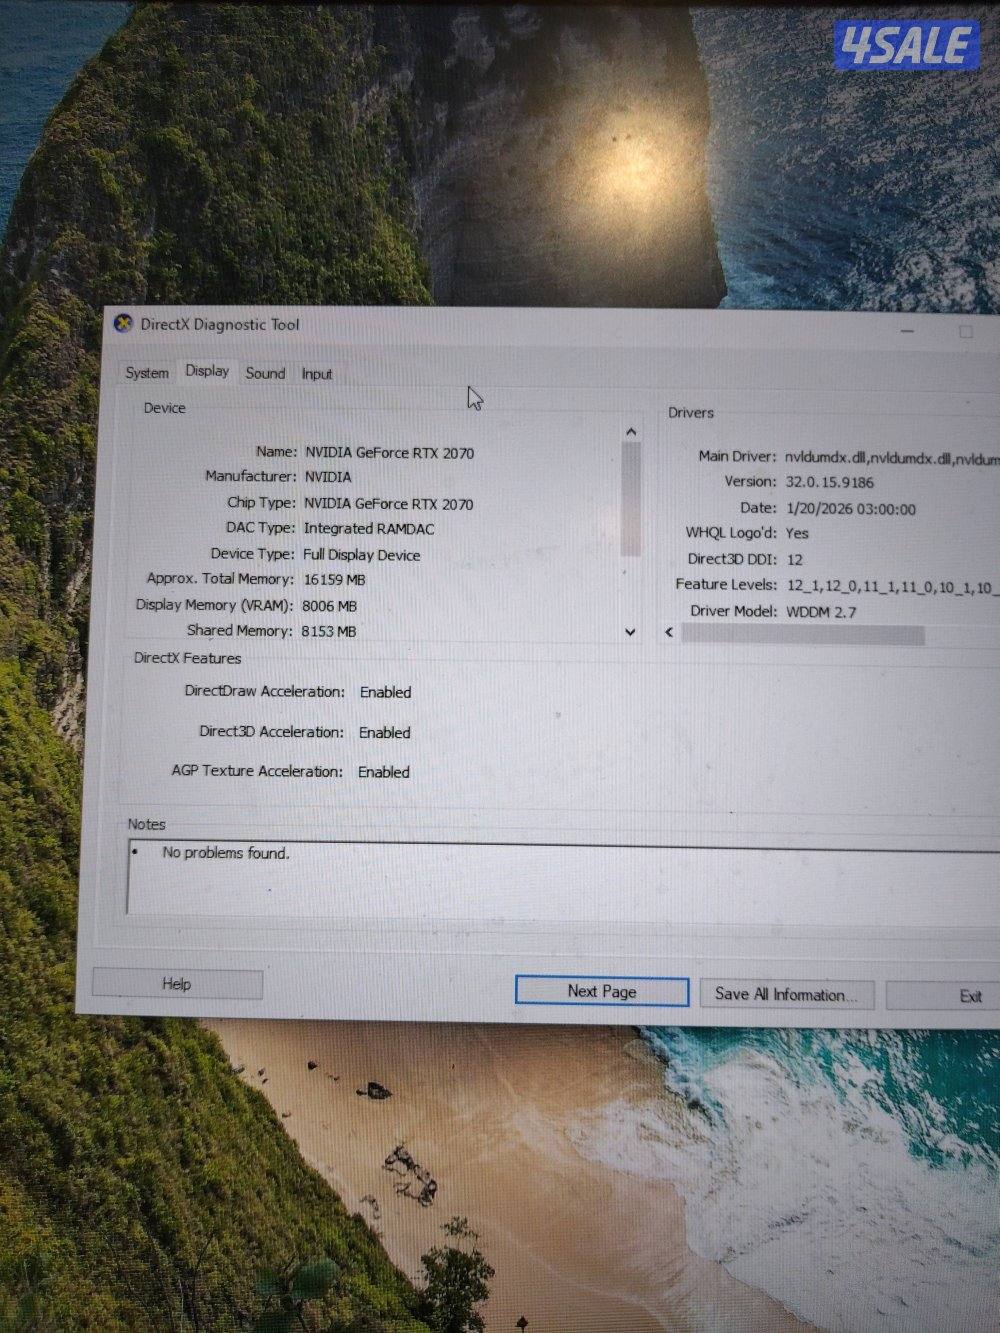Viewport: 1000px width, 1333px height.
Task: Click the Name value NVIDIA GeForce RTX 2070
Action: [x=389, y=453]
